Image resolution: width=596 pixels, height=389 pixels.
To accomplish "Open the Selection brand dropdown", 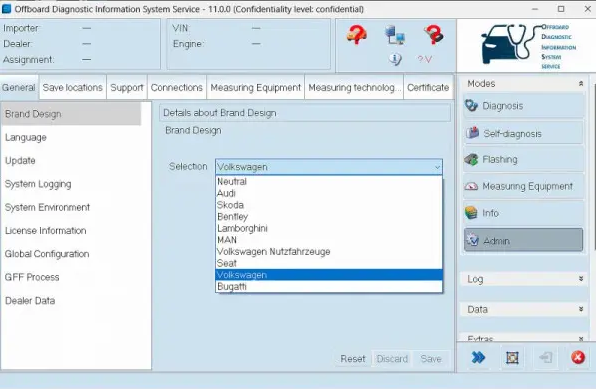I will point(329,167).
